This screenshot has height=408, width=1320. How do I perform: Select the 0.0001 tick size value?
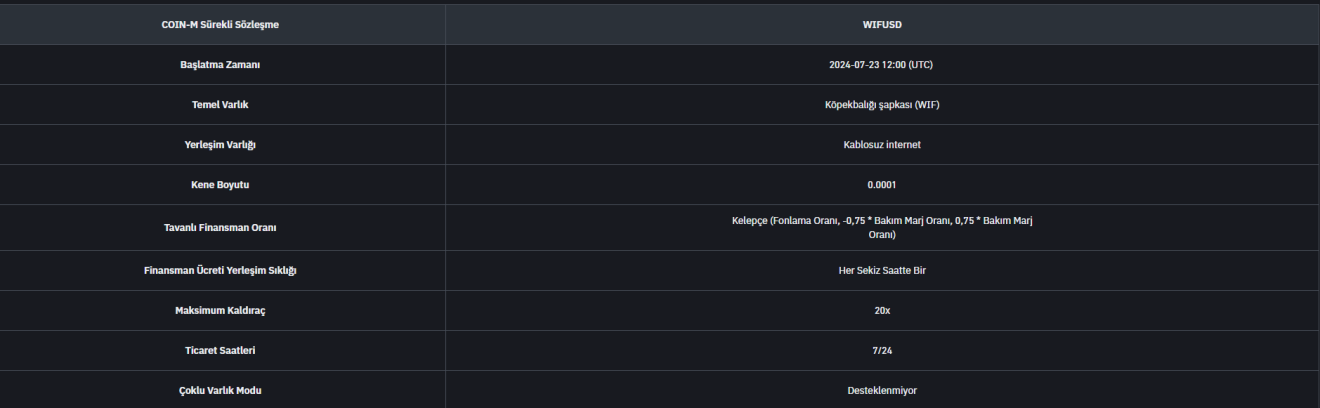coord(881,185)
